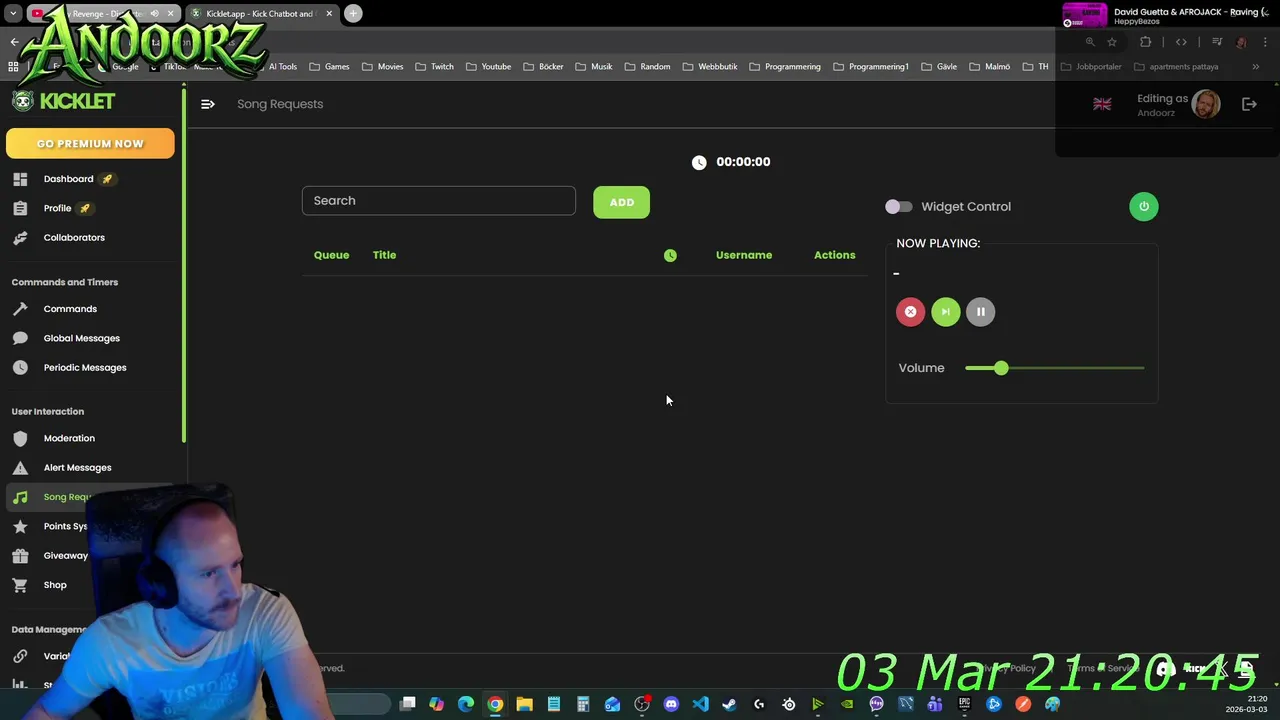The height and width of the screenshot is (720, 1280).
Task: Open Discord from the taskbar
Action: pyautogui.click(x=671, y=704)
